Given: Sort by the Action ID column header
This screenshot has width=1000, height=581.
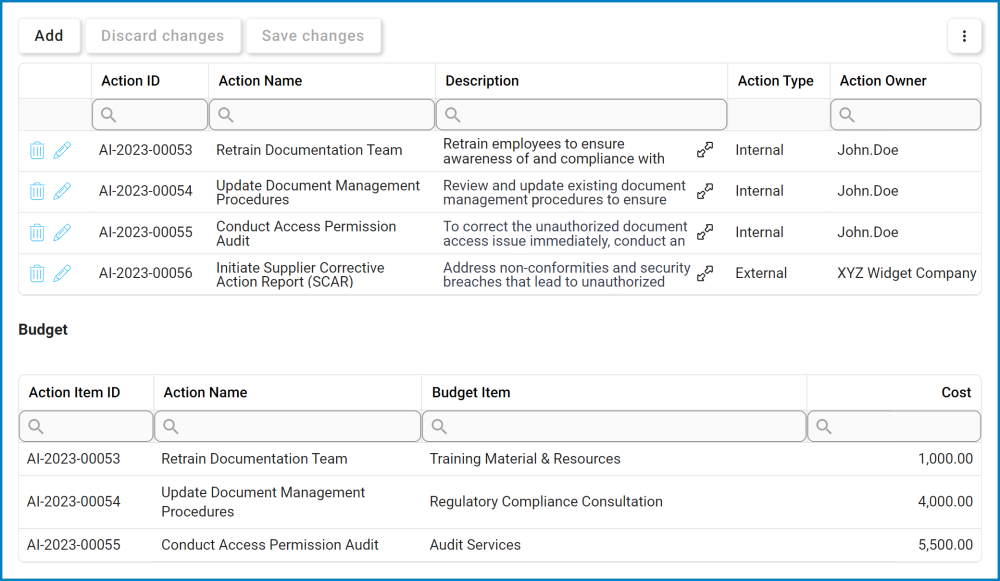Looking at the screenshot, I should click(130, 81).
